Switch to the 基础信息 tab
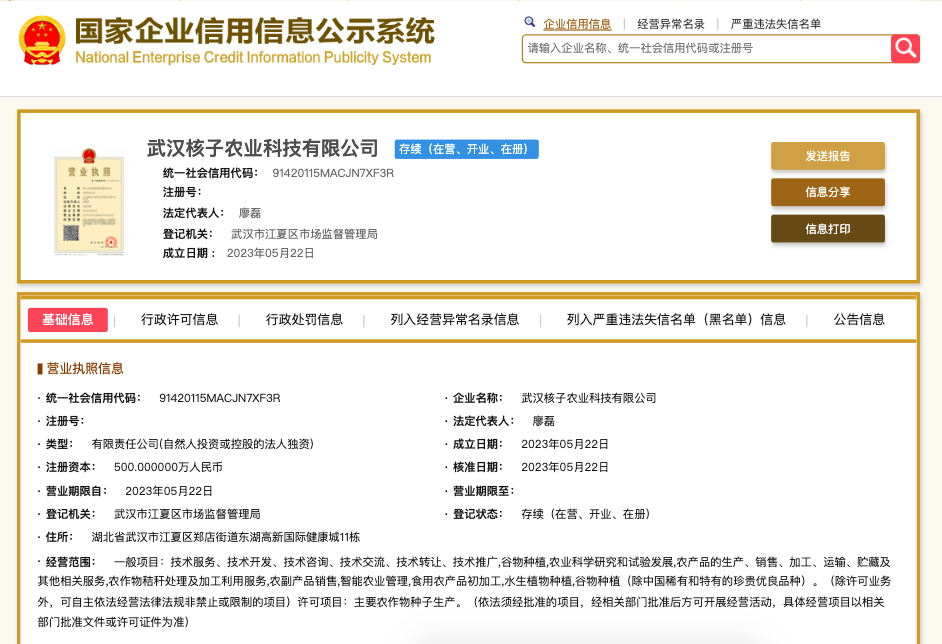942x644 pixels. (69, 319)
